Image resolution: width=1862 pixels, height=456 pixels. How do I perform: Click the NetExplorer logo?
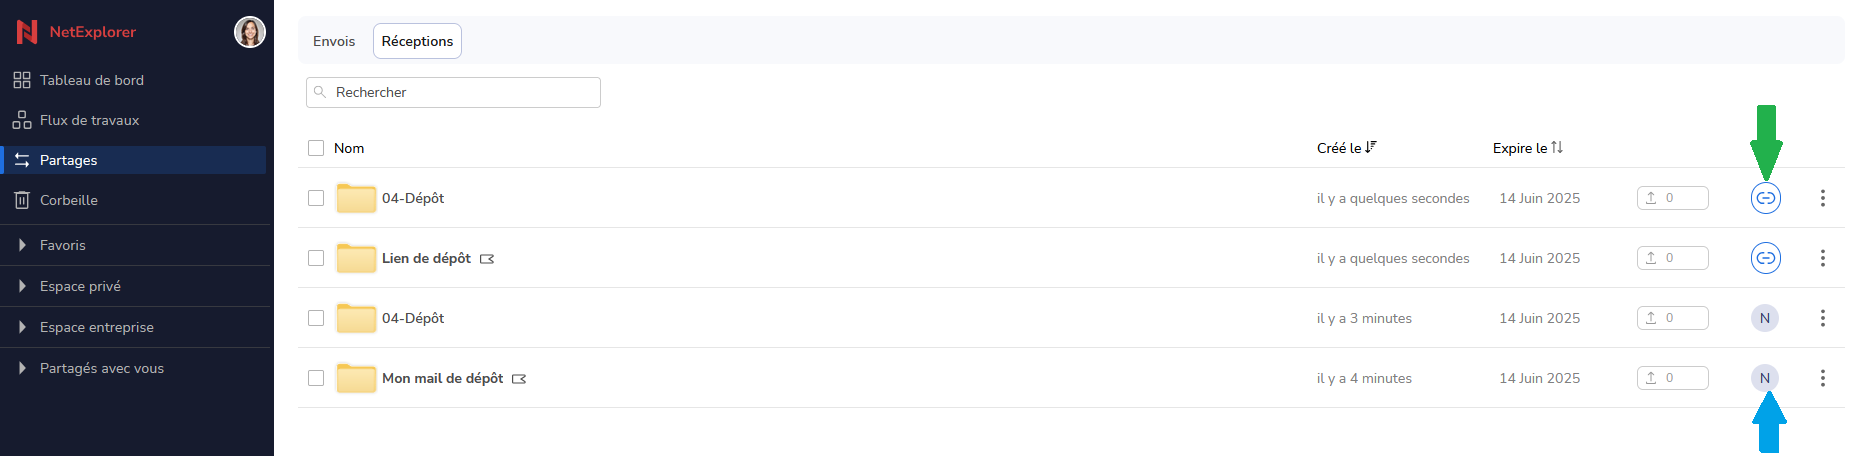[77, 32]
